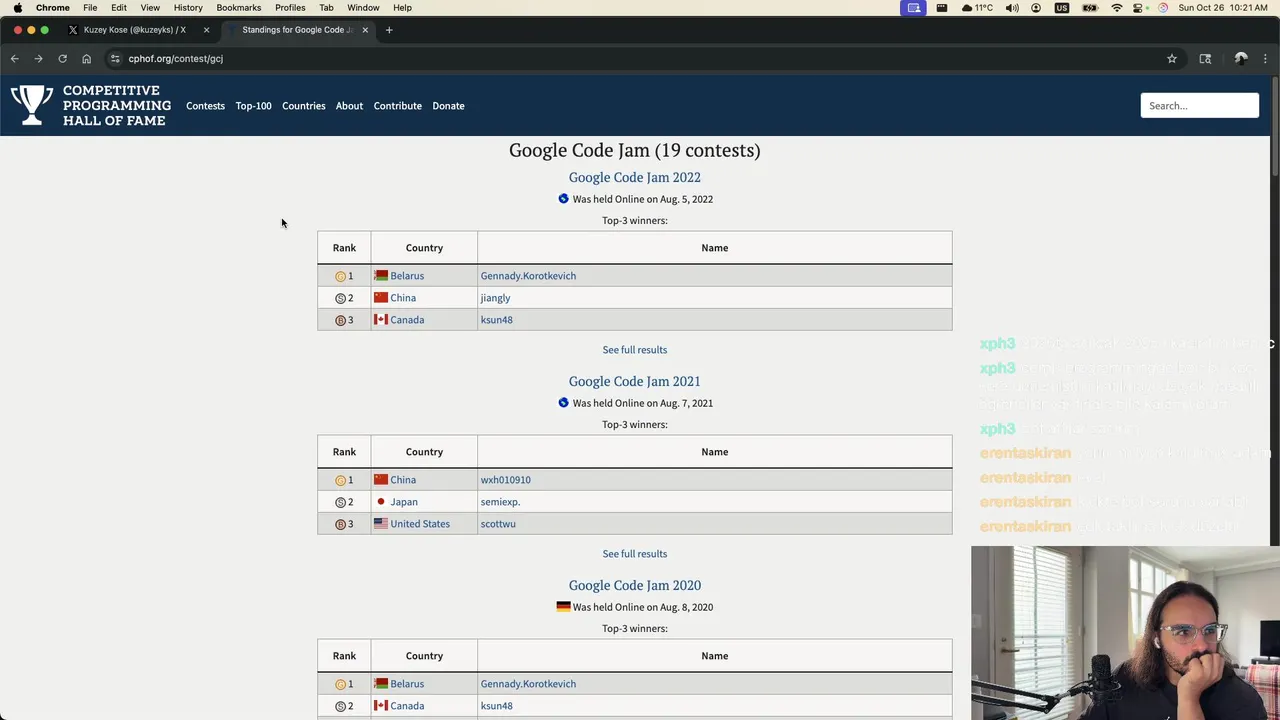The image size is (1280, 720).
Task: Open the browser home page
Action: pos(86,59)
